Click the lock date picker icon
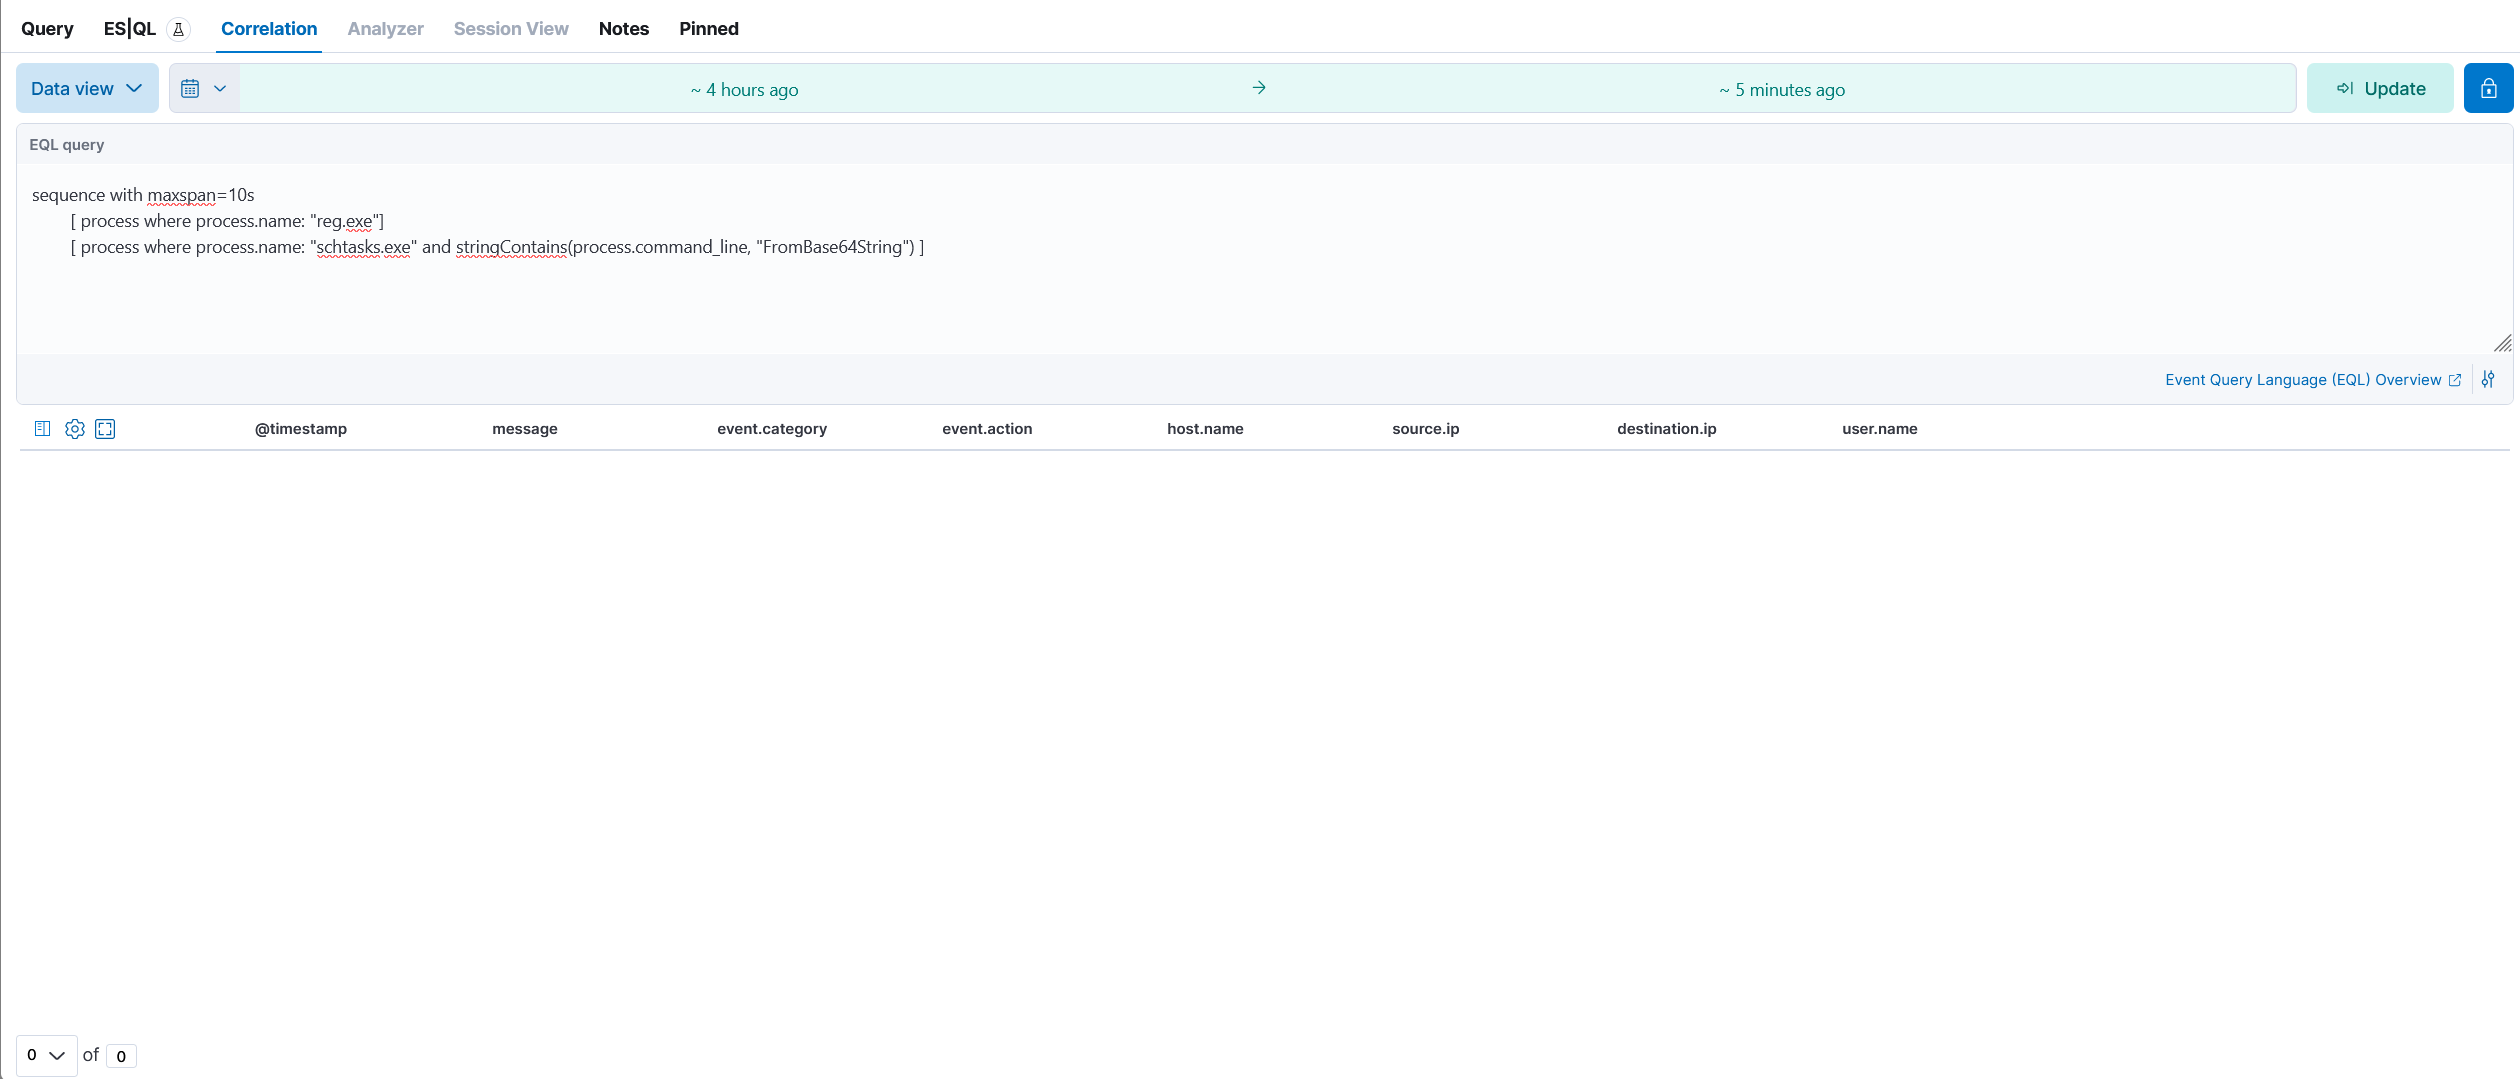This screenshot has width=2520, height=1079. [x=2488, y=89]
